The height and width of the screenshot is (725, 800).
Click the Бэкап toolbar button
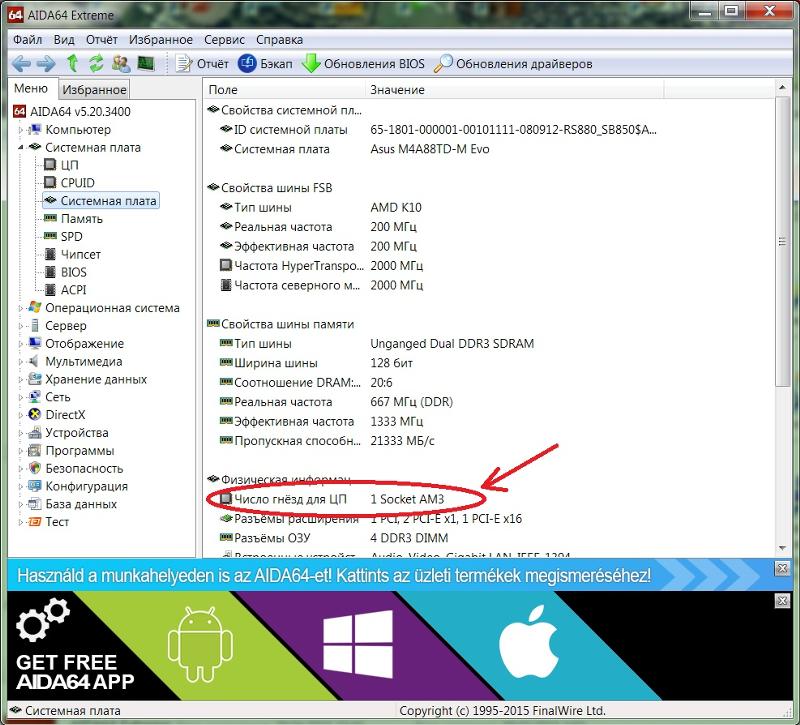265,64
